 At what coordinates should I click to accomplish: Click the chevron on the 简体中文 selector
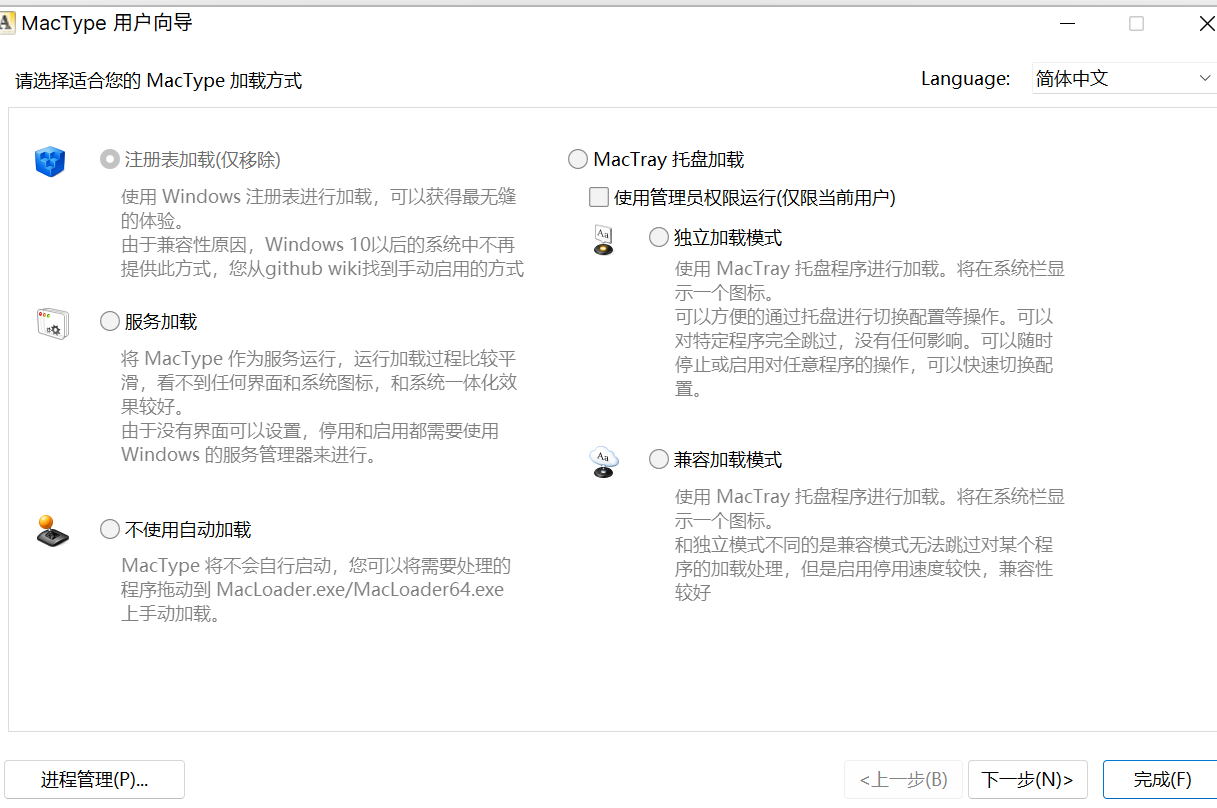click(x=1203, y=78)
